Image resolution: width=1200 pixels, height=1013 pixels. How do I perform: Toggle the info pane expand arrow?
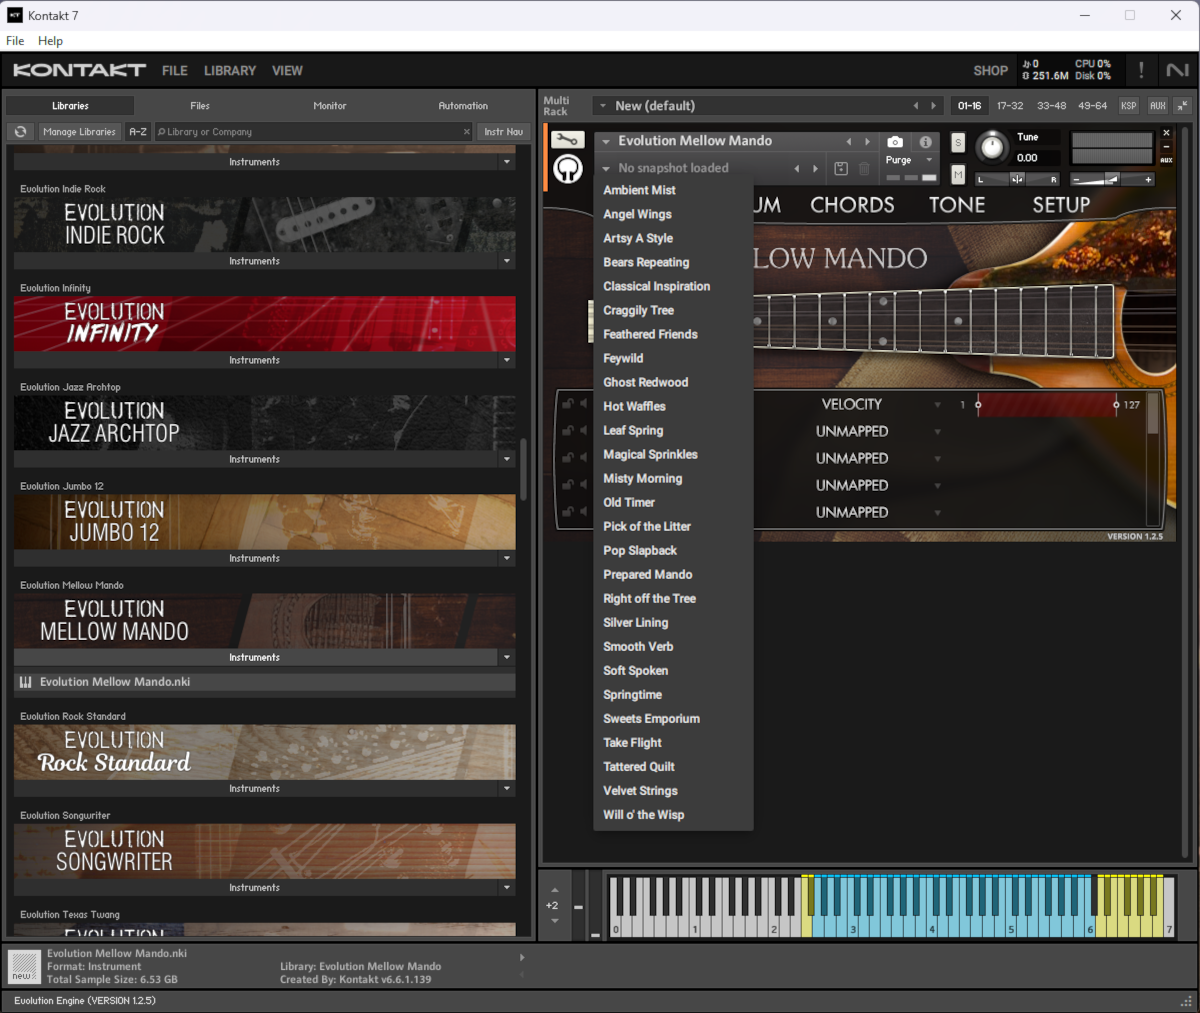(x=521, y=958)
